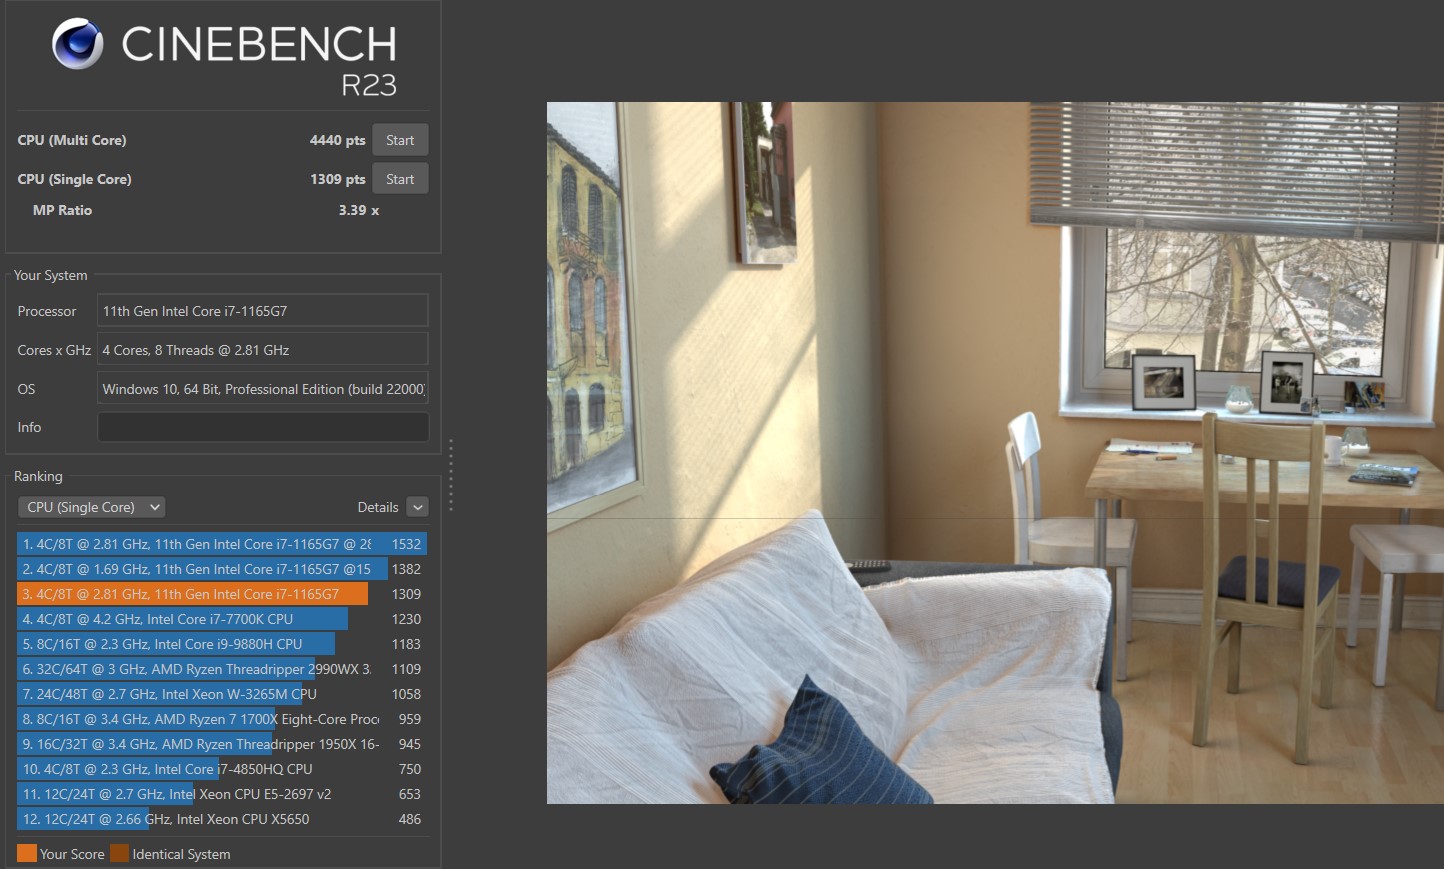
Task: Click the orange Your Score legend swatch
Action: 27,853
